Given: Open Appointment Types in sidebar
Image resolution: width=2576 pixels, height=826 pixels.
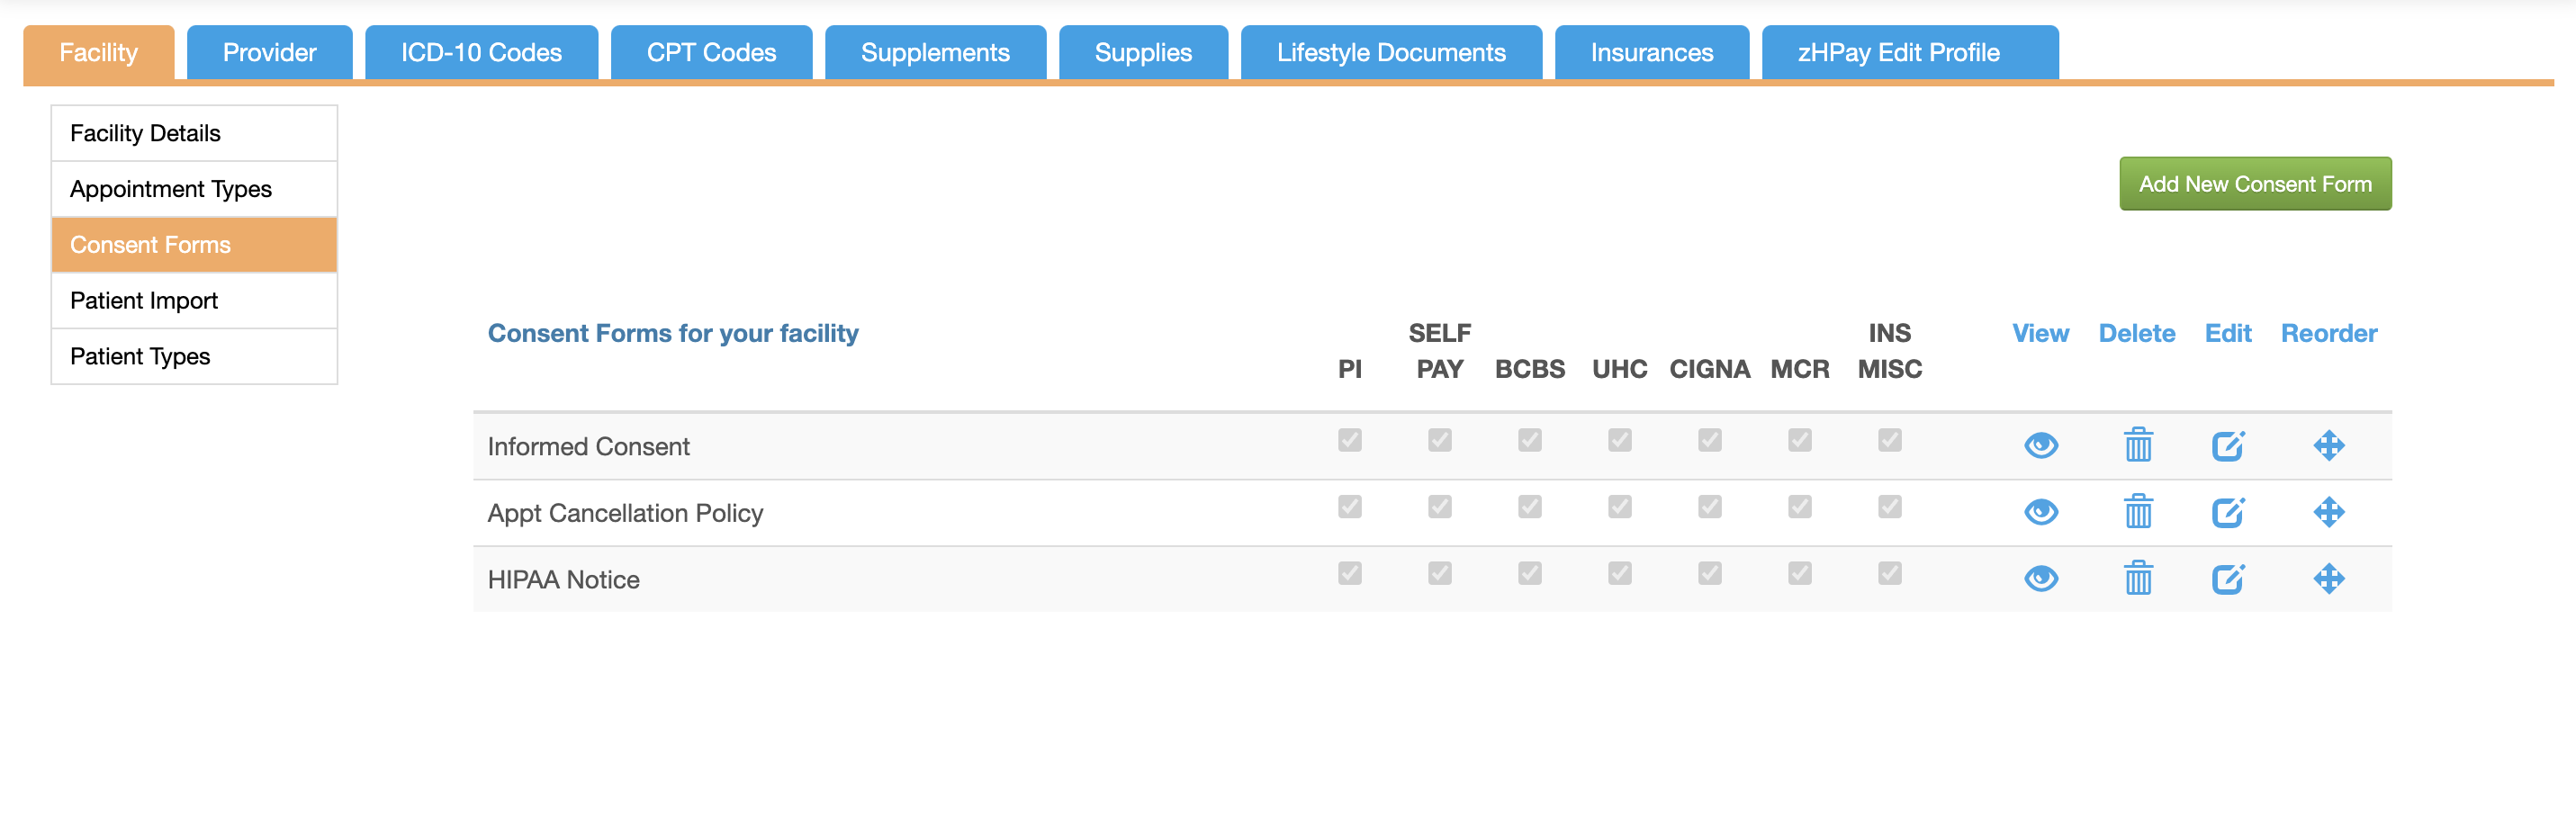Looking at the screenshot, I should 194,189.
